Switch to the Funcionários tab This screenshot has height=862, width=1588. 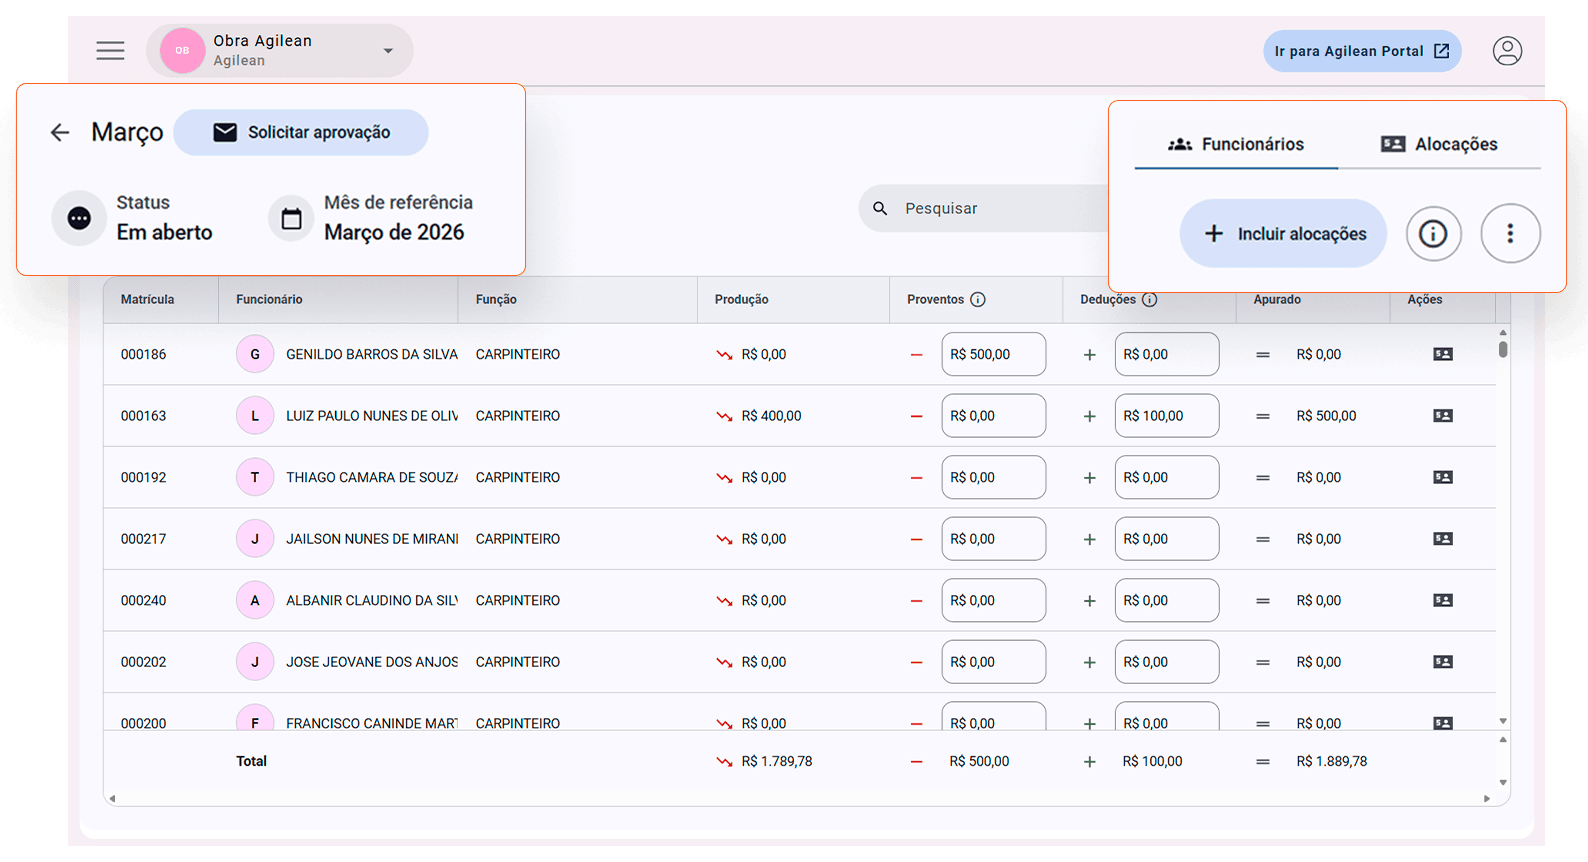coord(1236,144)
